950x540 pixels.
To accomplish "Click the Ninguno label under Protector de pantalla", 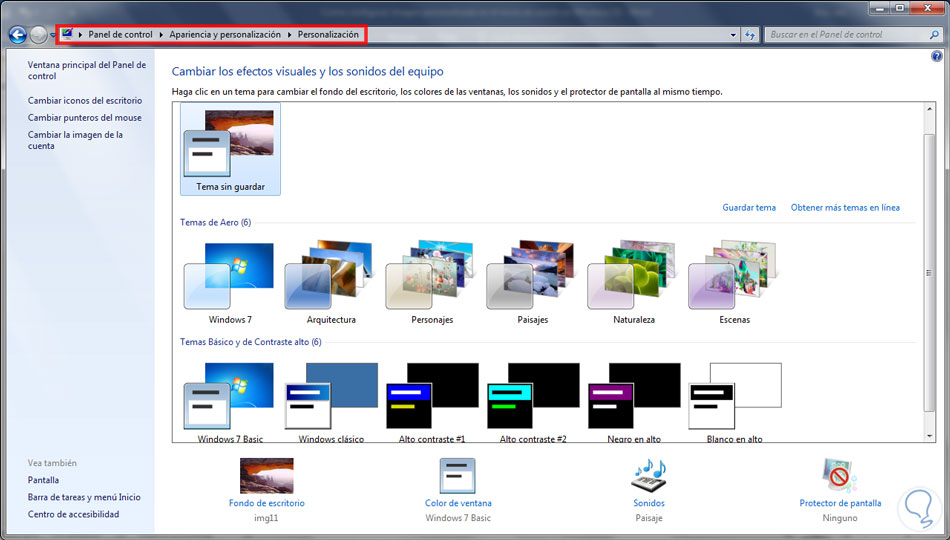I will tap(840, 518).
